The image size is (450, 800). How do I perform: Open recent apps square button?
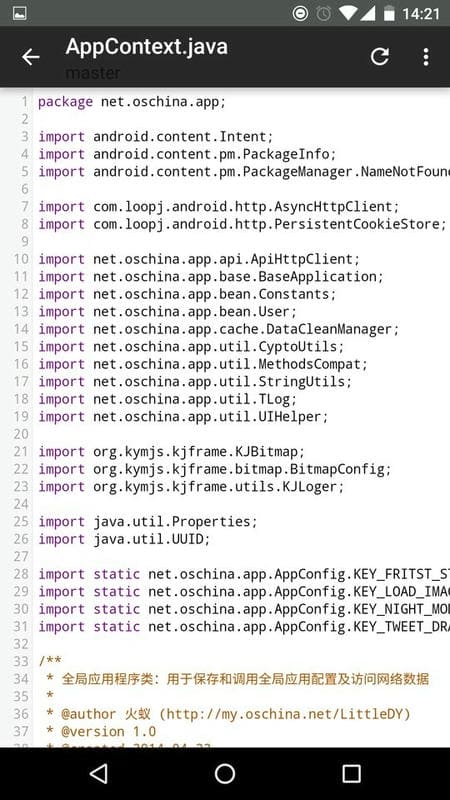click(x=351, y=773)
